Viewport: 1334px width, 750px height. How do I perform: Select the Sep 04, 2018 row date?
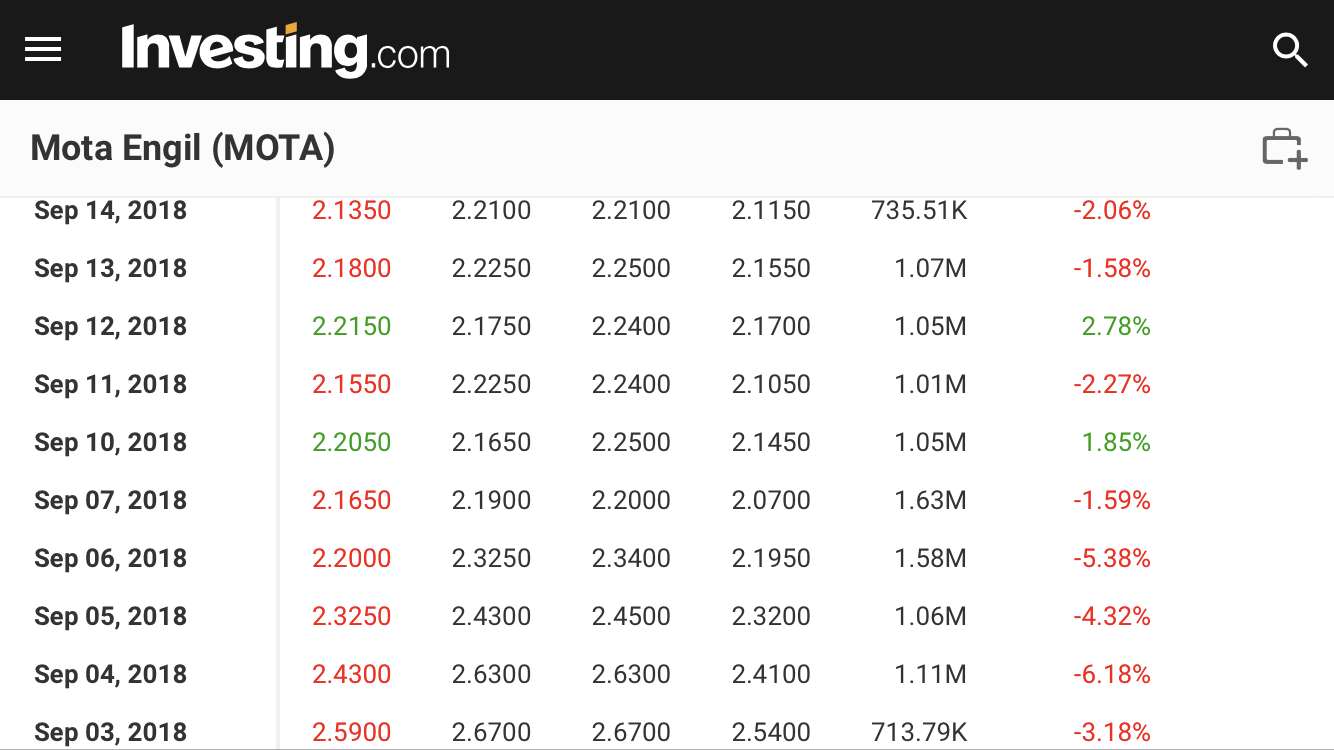coord(110,675)
